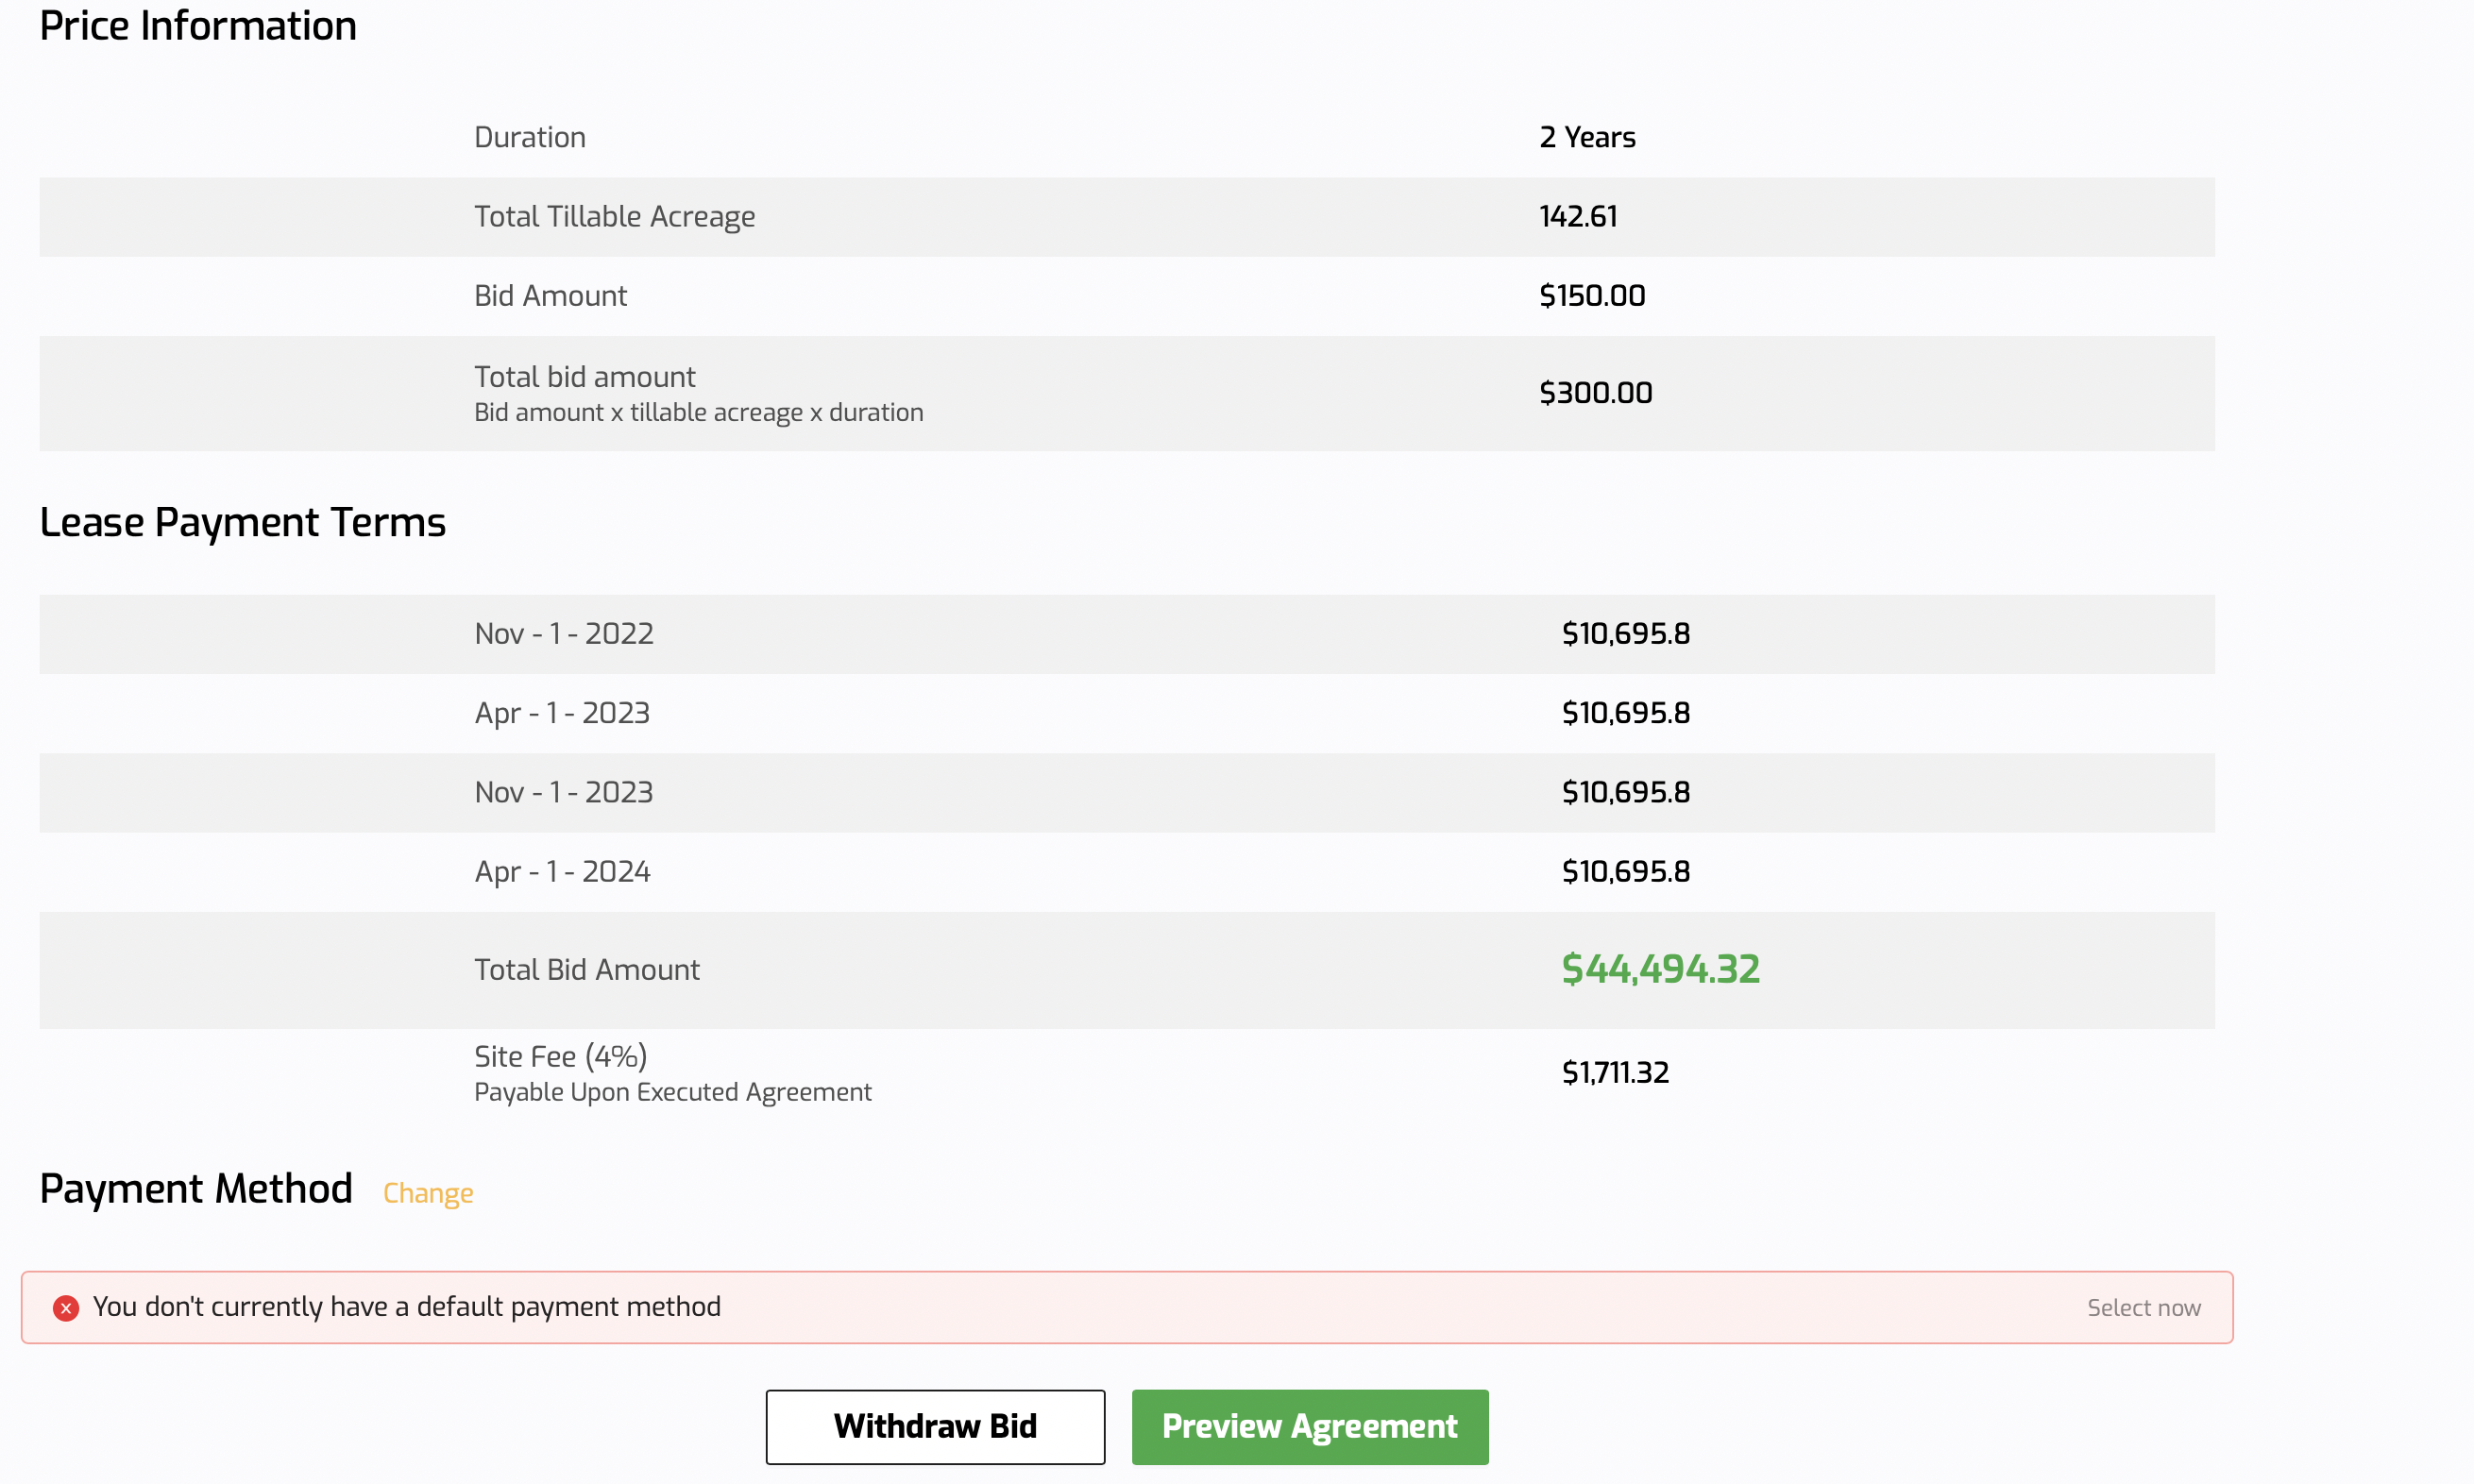2474x1484 pixels.
Task: Click the 142.61 acreage value
Action: tap(1578, 217)
